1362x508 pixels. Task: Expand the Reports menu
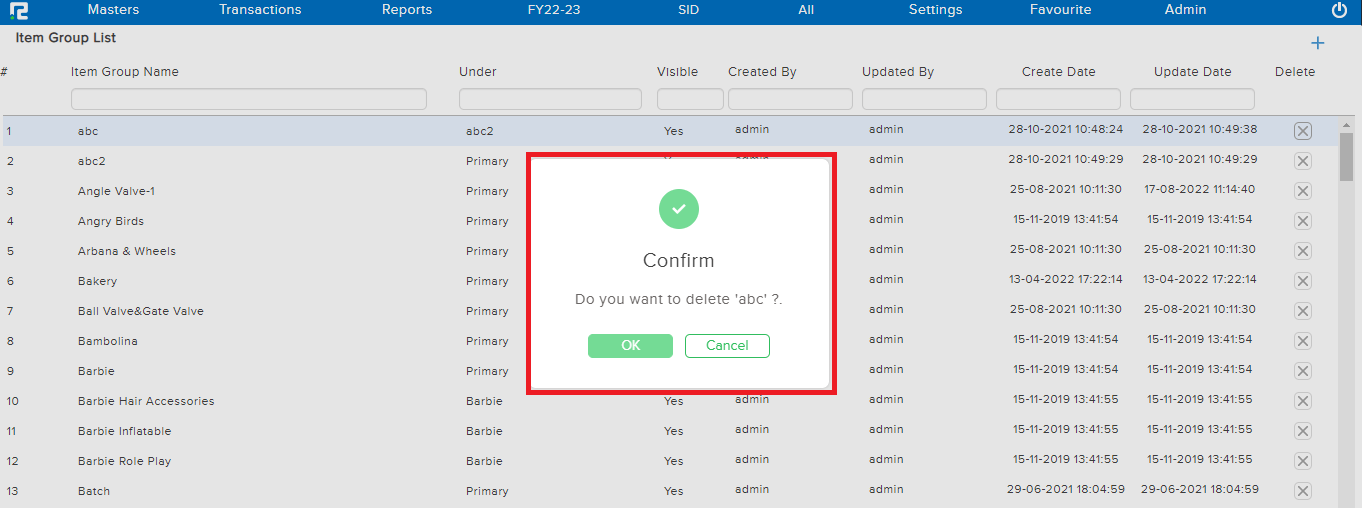click(407, 10)
